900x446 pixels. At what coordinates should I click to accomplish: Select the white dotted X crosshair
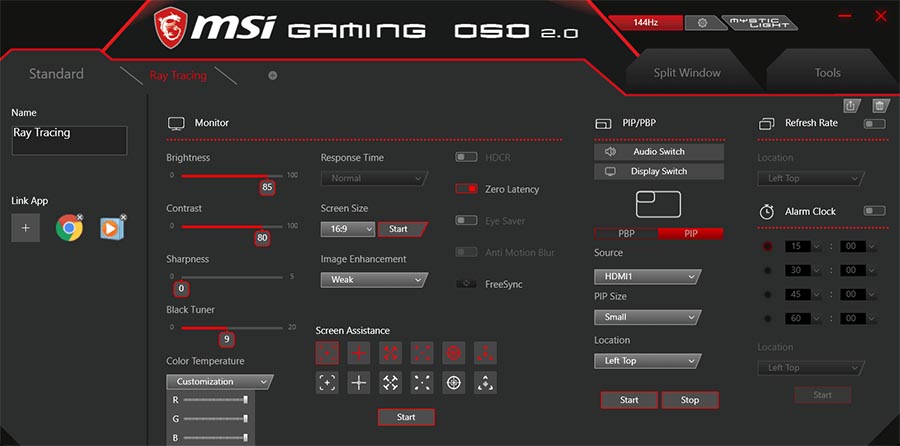[422, 383]
